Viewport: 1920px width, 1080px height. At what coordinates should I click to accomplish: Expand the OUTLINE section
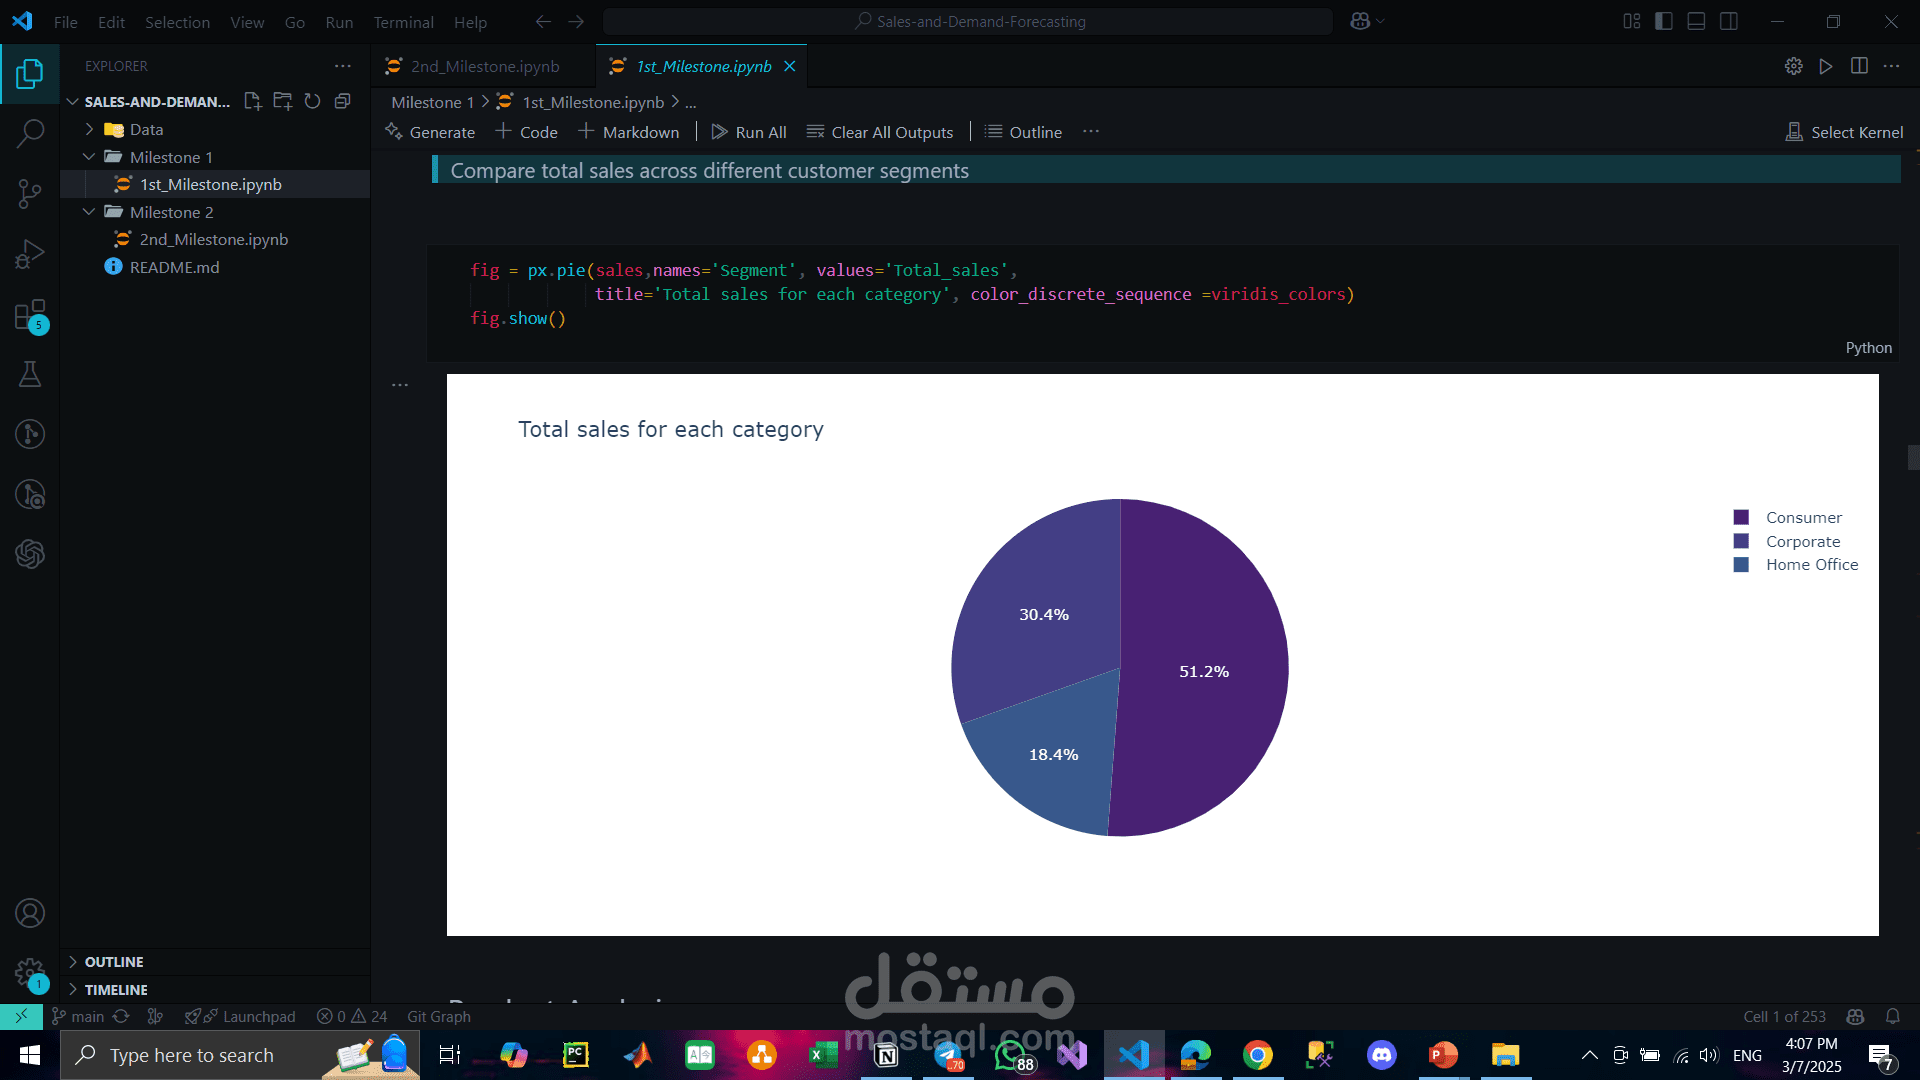pyautogui.click(x=113, y=961)
